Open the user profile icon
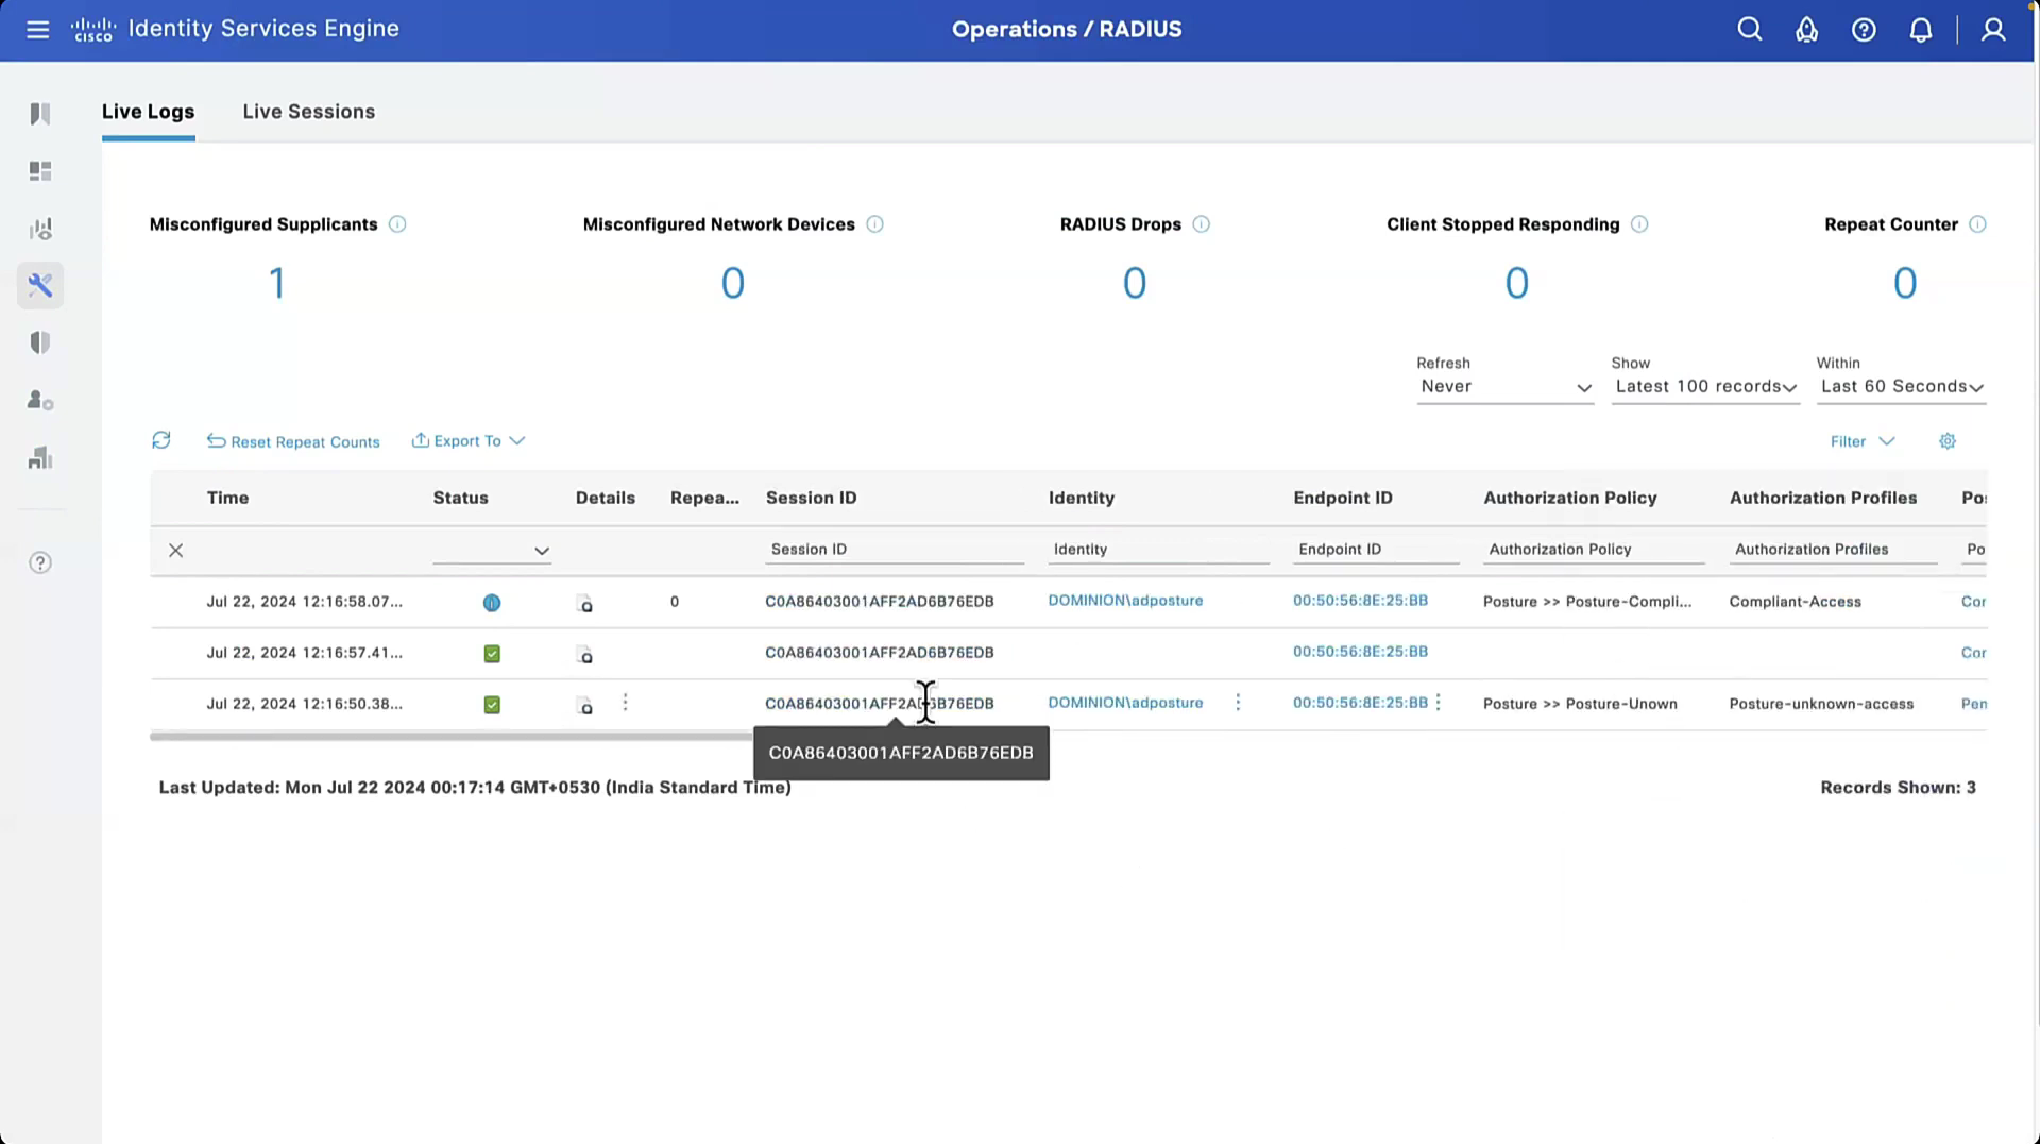 coord(1993,29)
